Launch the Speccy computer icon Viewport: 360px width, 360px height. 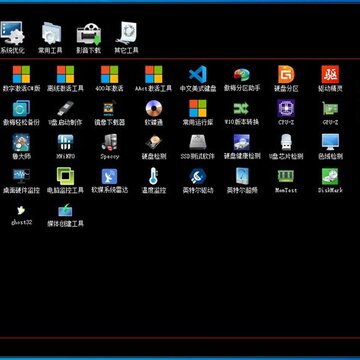point(109,147)
